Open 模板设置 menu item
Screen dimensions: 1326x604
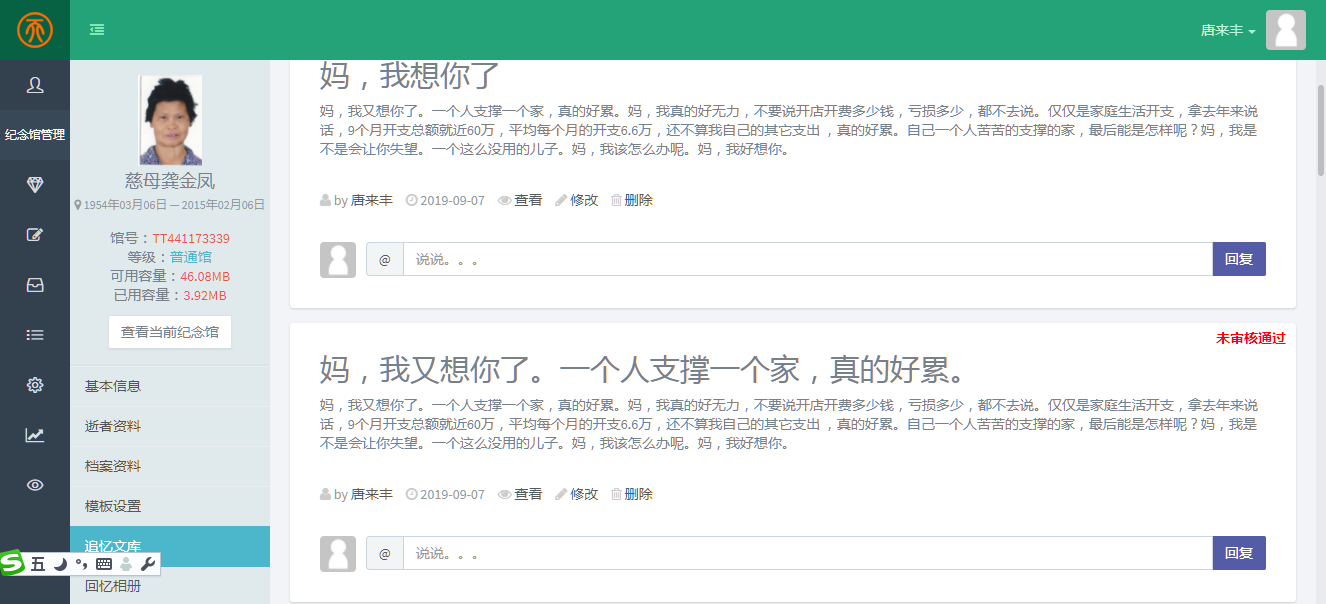click(113, 506)
